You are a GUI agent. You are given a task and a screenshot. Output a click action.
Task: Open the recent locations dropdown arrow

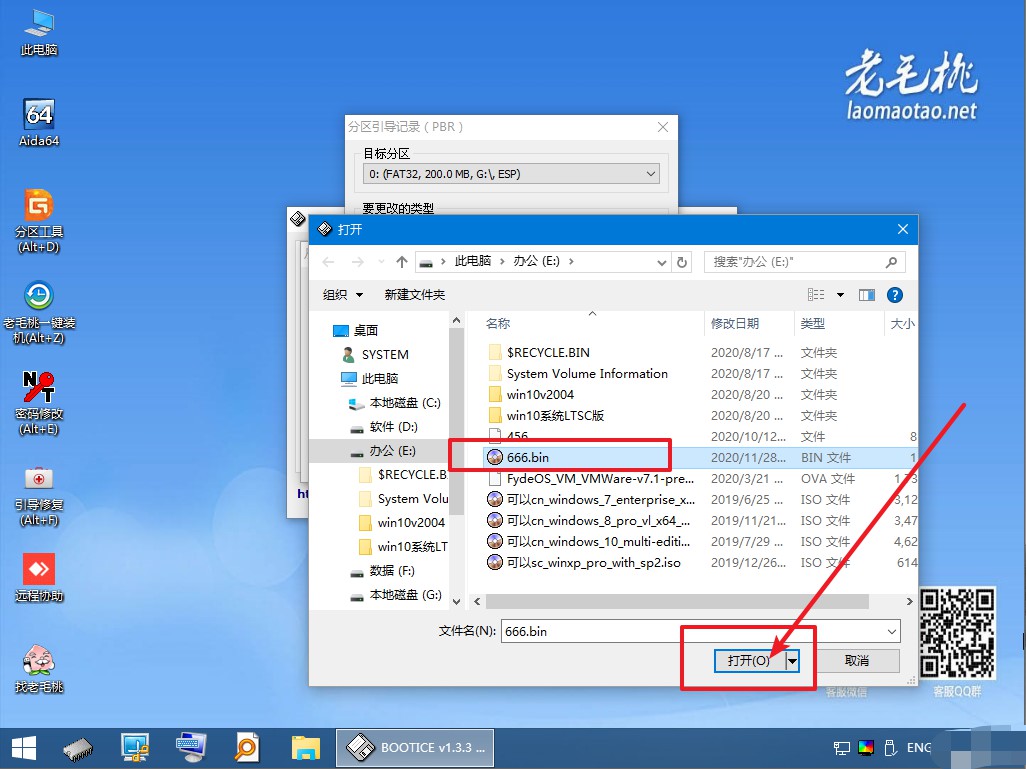pos(381,262)
